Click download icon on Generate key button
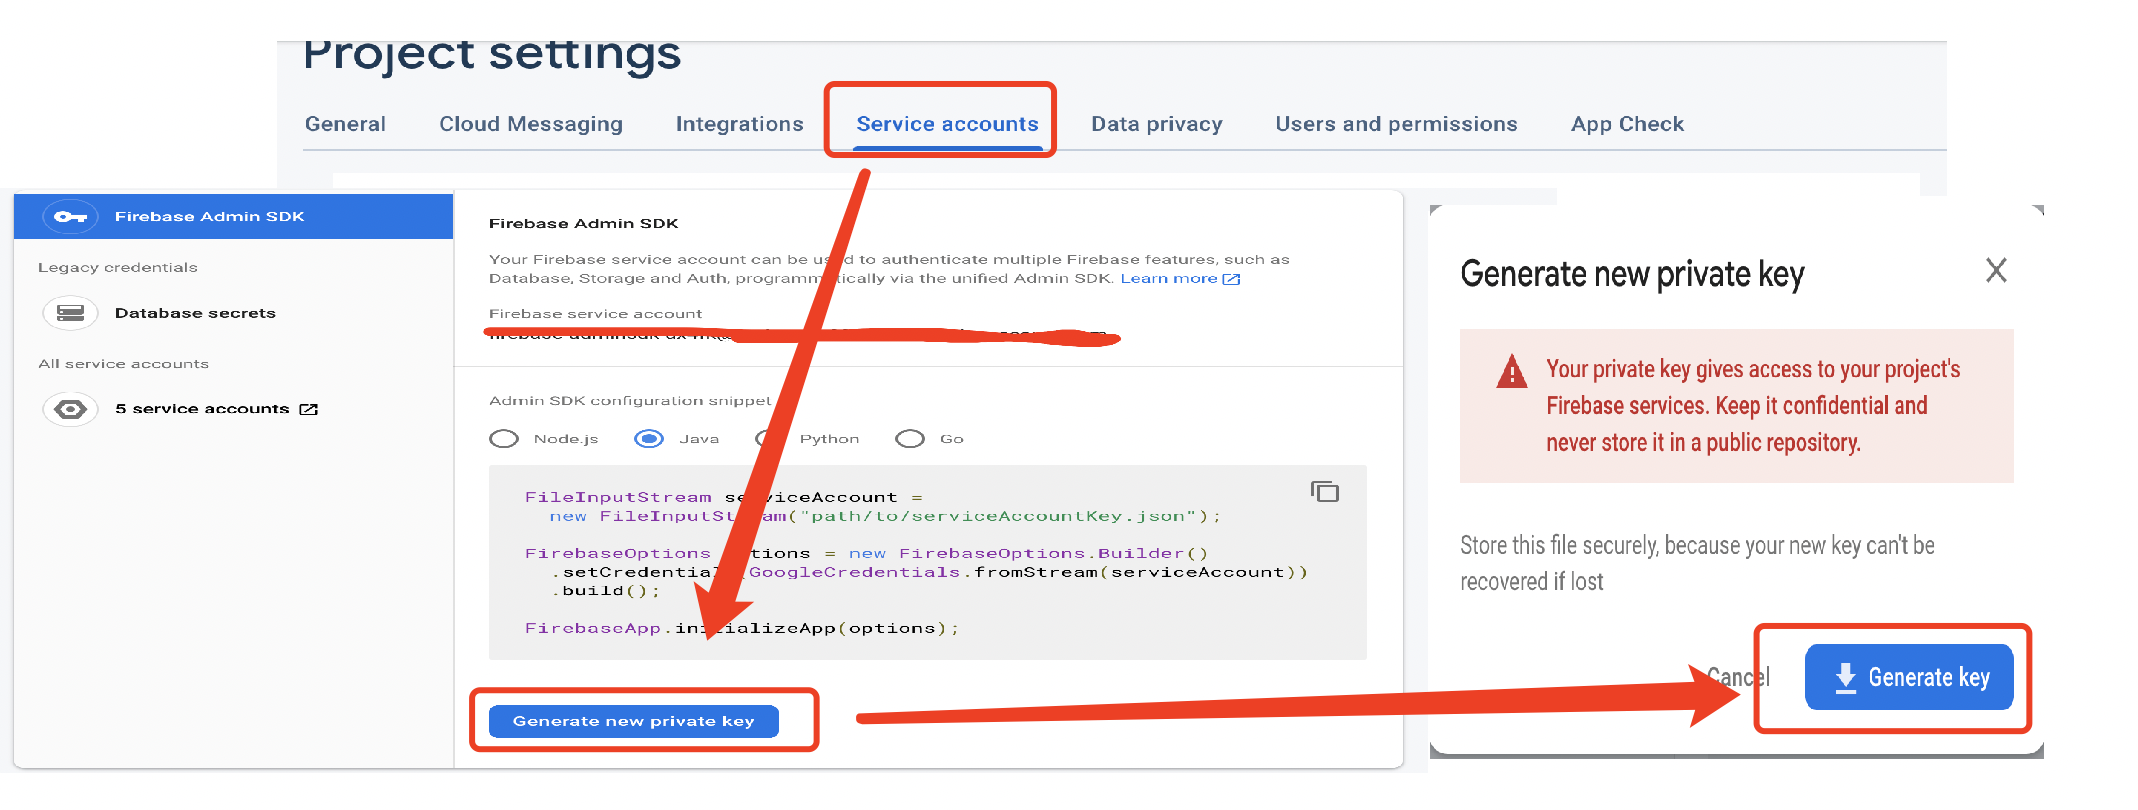This screenshot has width=2138, height=810. [x=1846, y=678]
